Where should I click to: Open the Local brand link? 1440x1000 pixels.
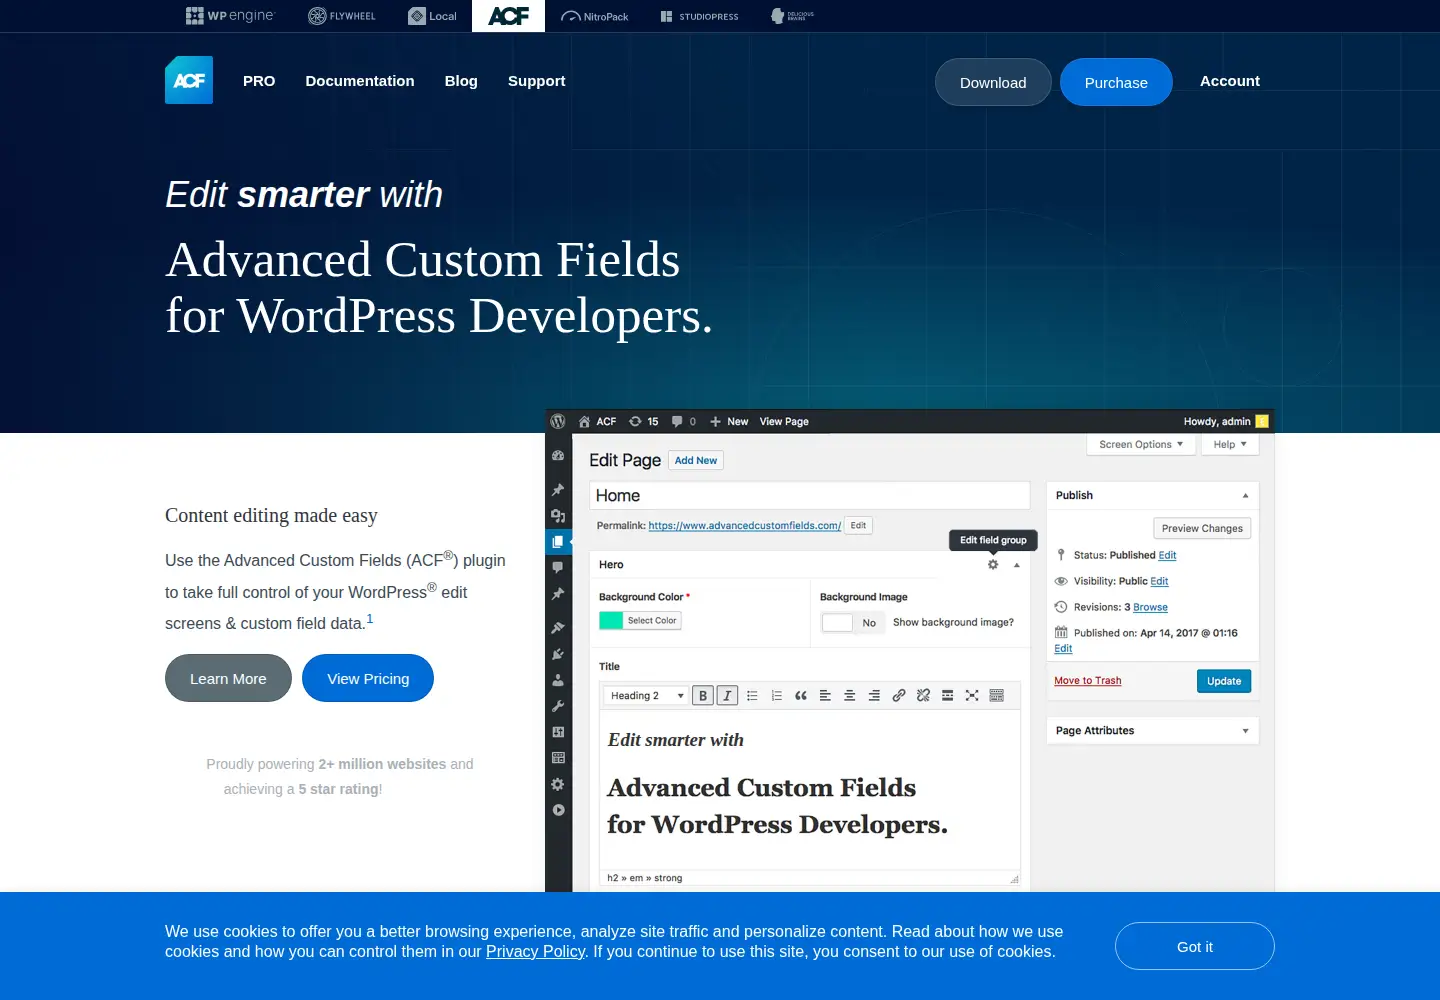point(433,16)
